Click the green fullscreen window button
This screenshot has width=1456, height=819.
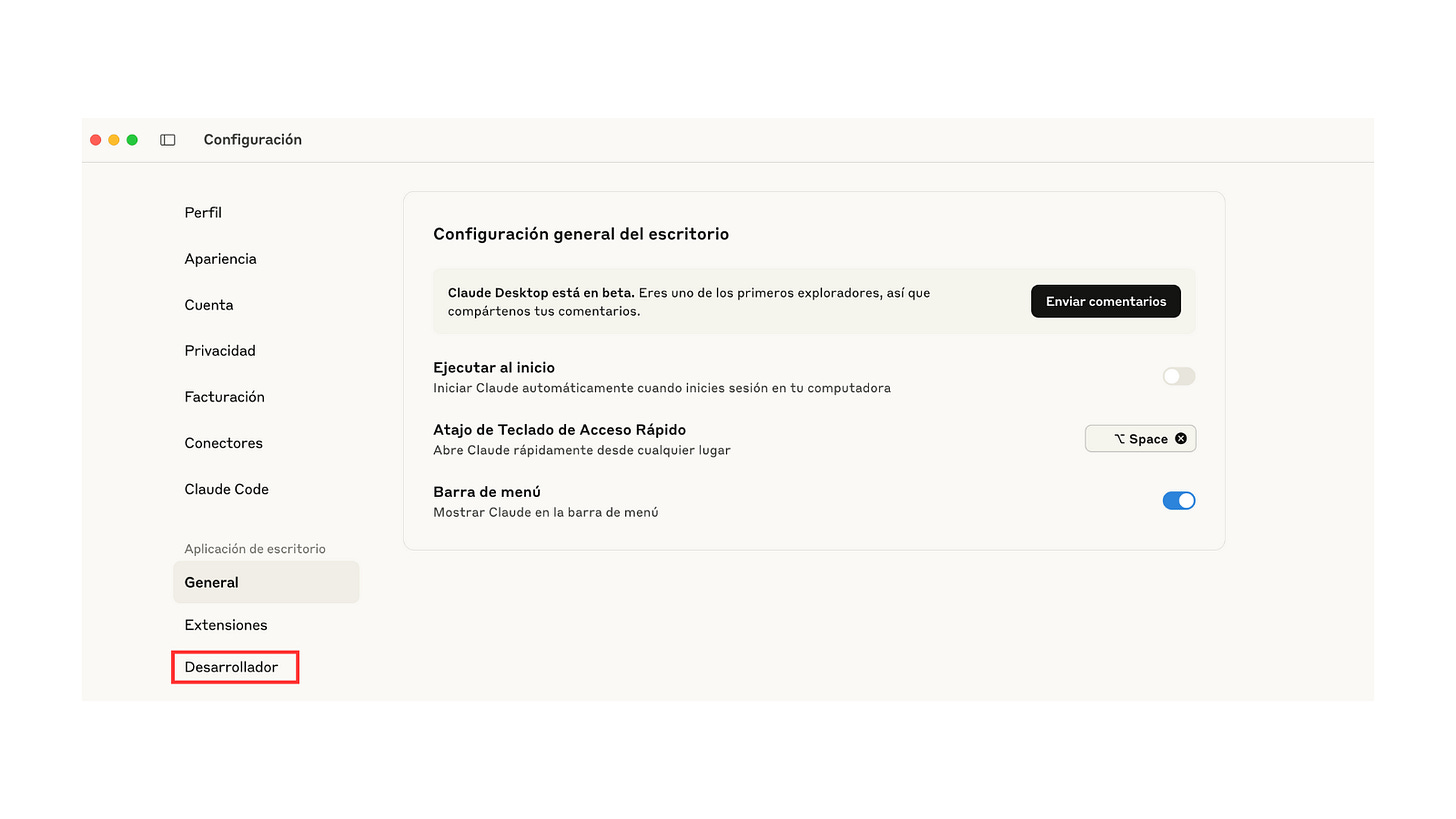coord(132,140)
